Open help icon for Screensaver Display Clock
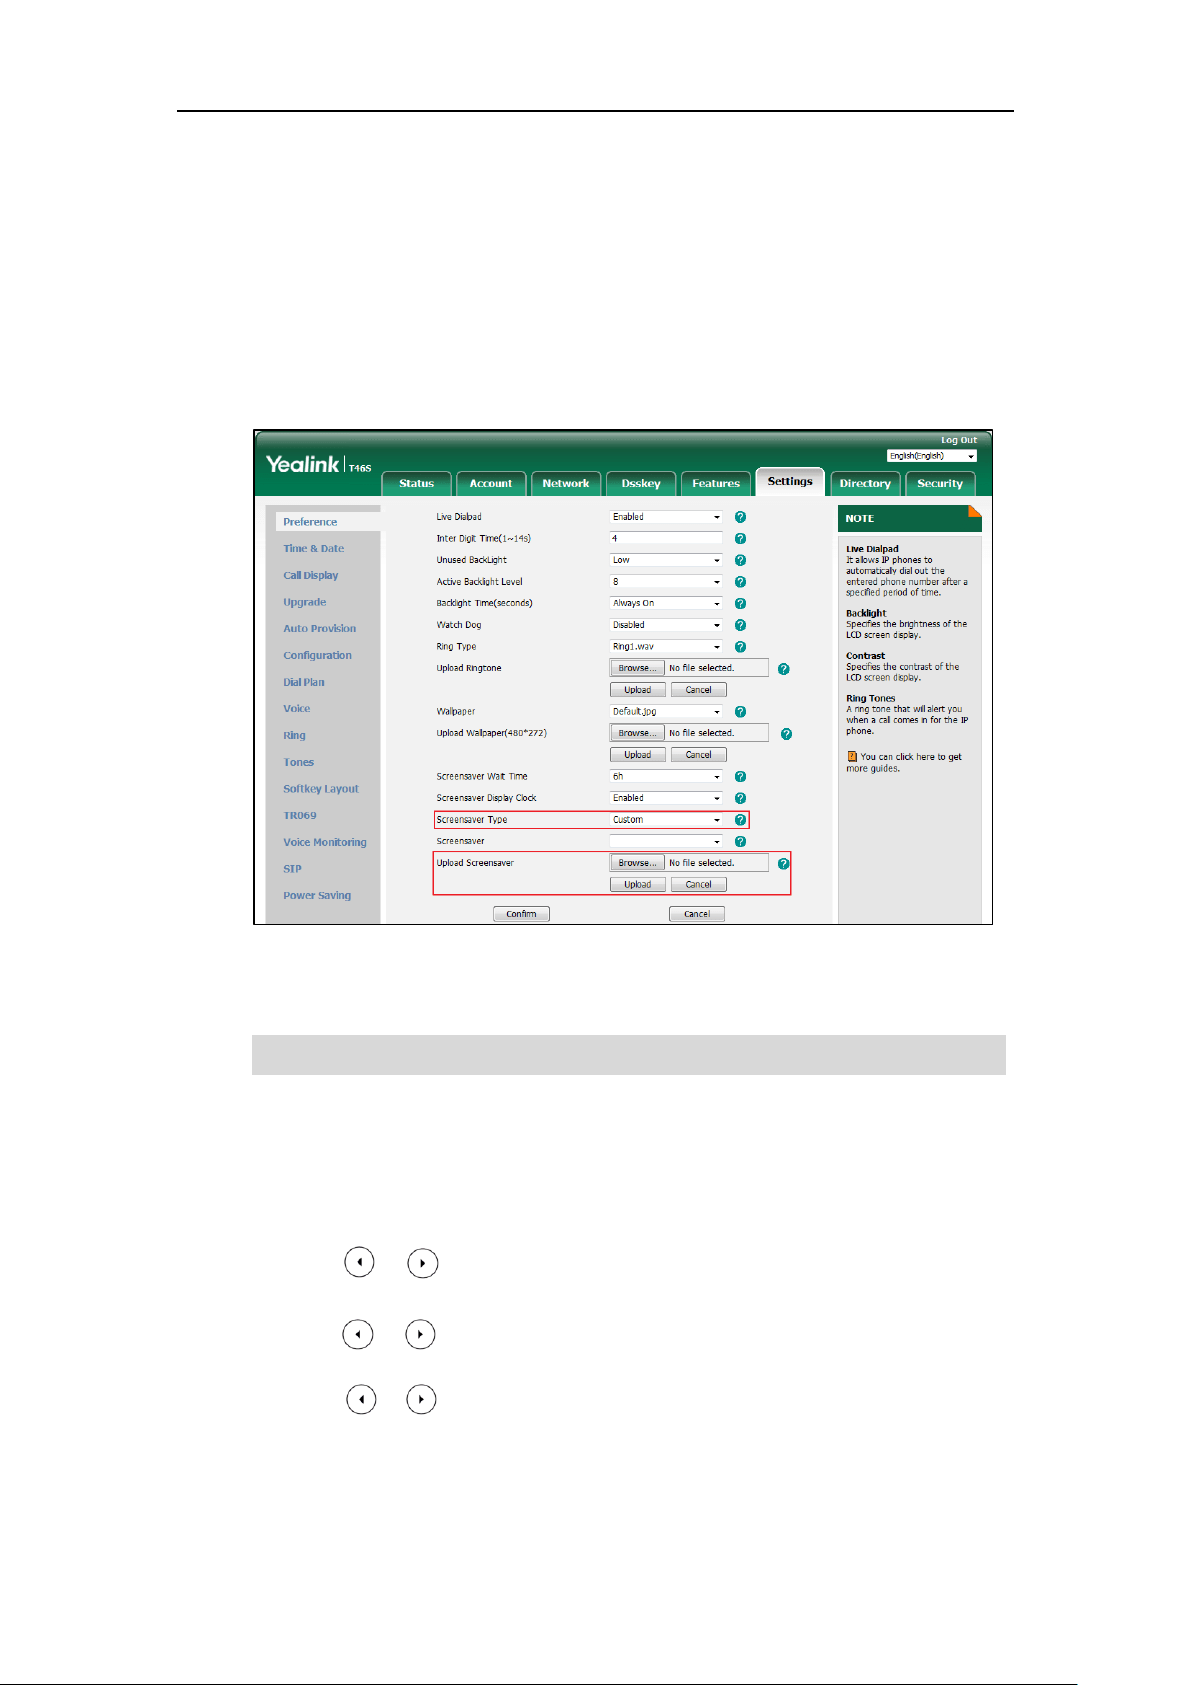Viewport: 1192px width, 1685px height. tap(740, 798)
